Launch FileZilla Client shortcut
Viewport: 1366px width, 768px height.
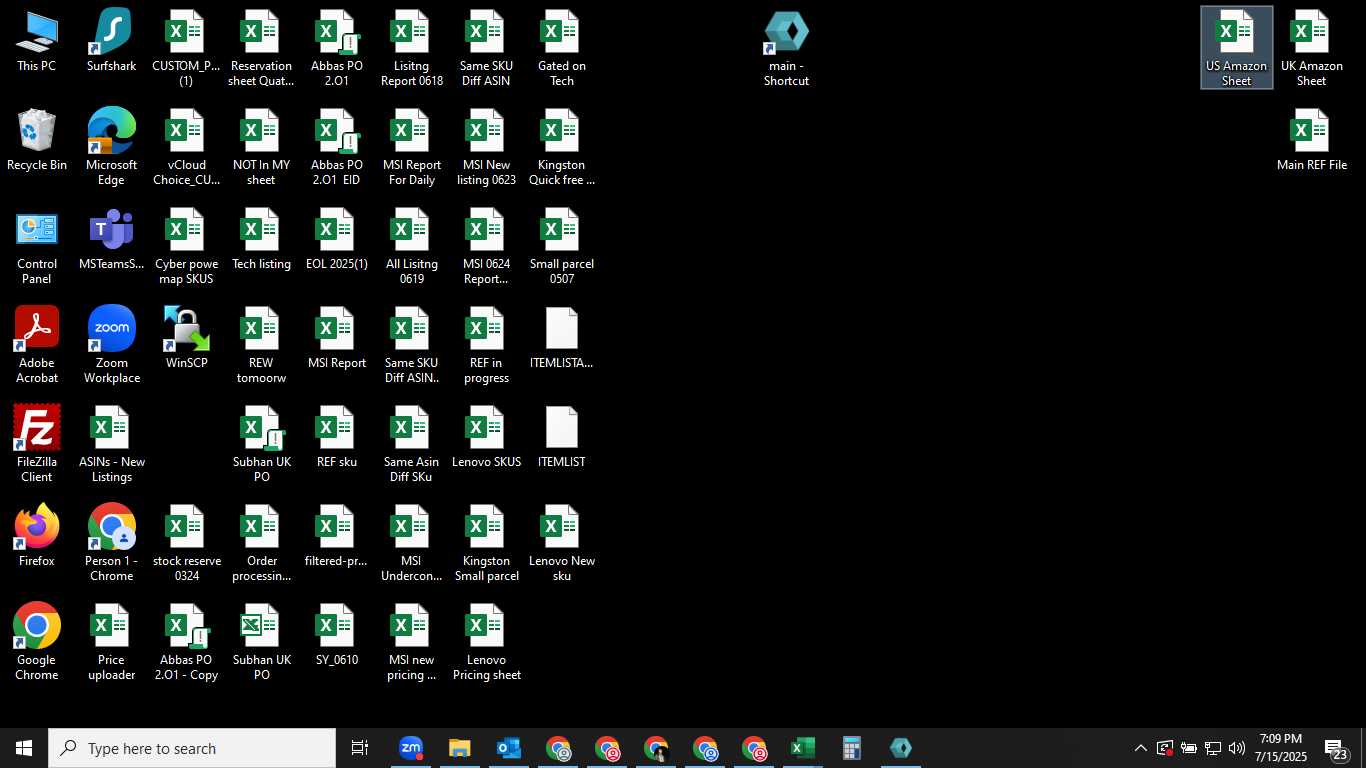pos(37,445)
